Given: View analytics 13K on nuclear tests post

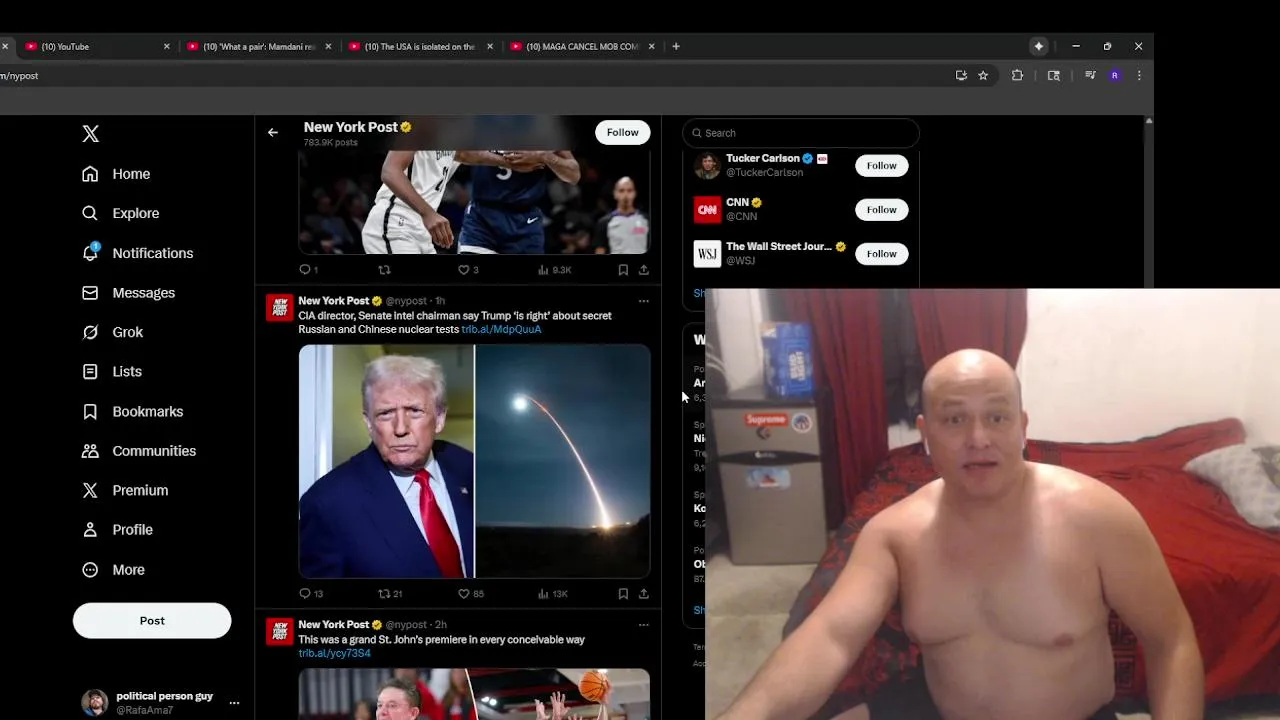Looking at the screenshot, I should click(553, 593).
